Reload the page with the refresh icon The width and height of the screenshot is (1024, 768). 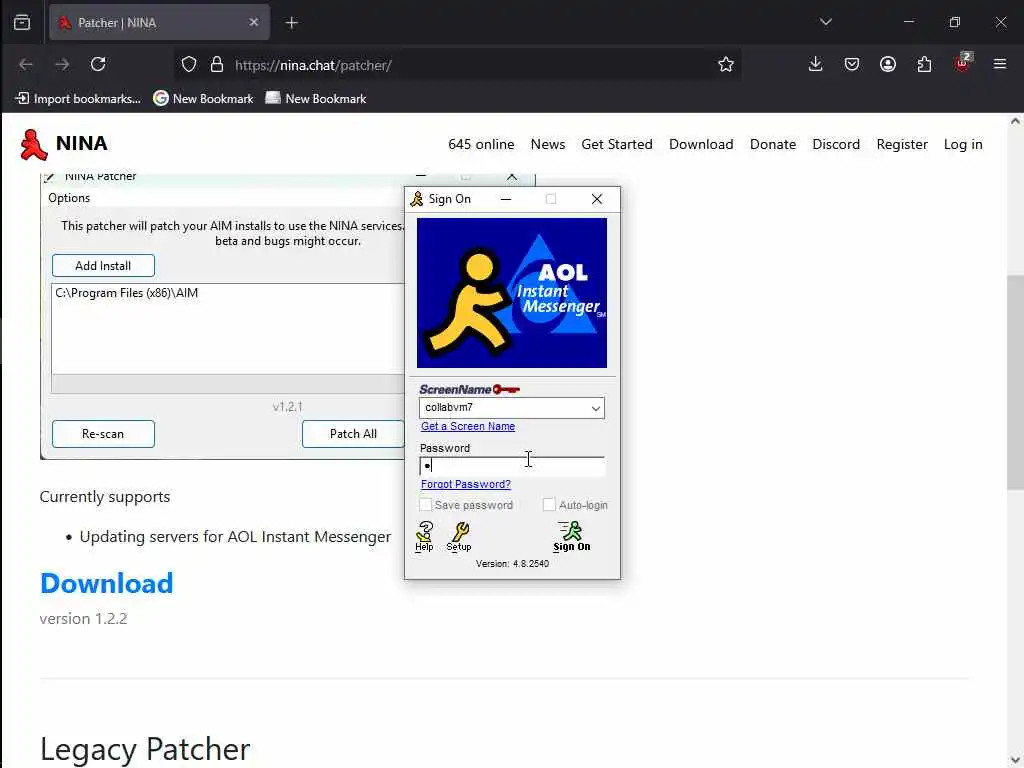pos(98,64)
